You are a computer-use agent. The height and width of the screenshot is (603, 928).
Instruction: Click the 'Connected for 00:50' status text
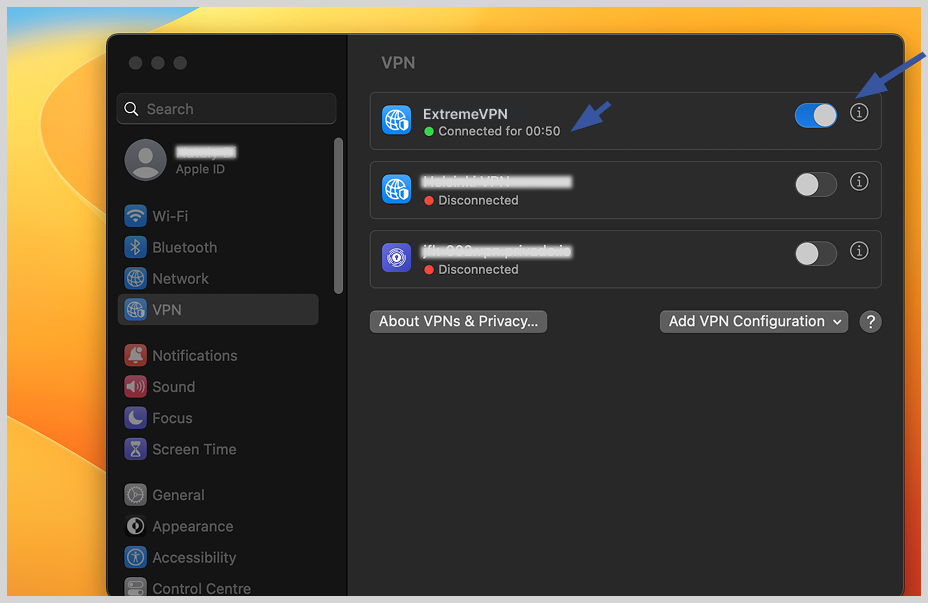pos(499,131)
